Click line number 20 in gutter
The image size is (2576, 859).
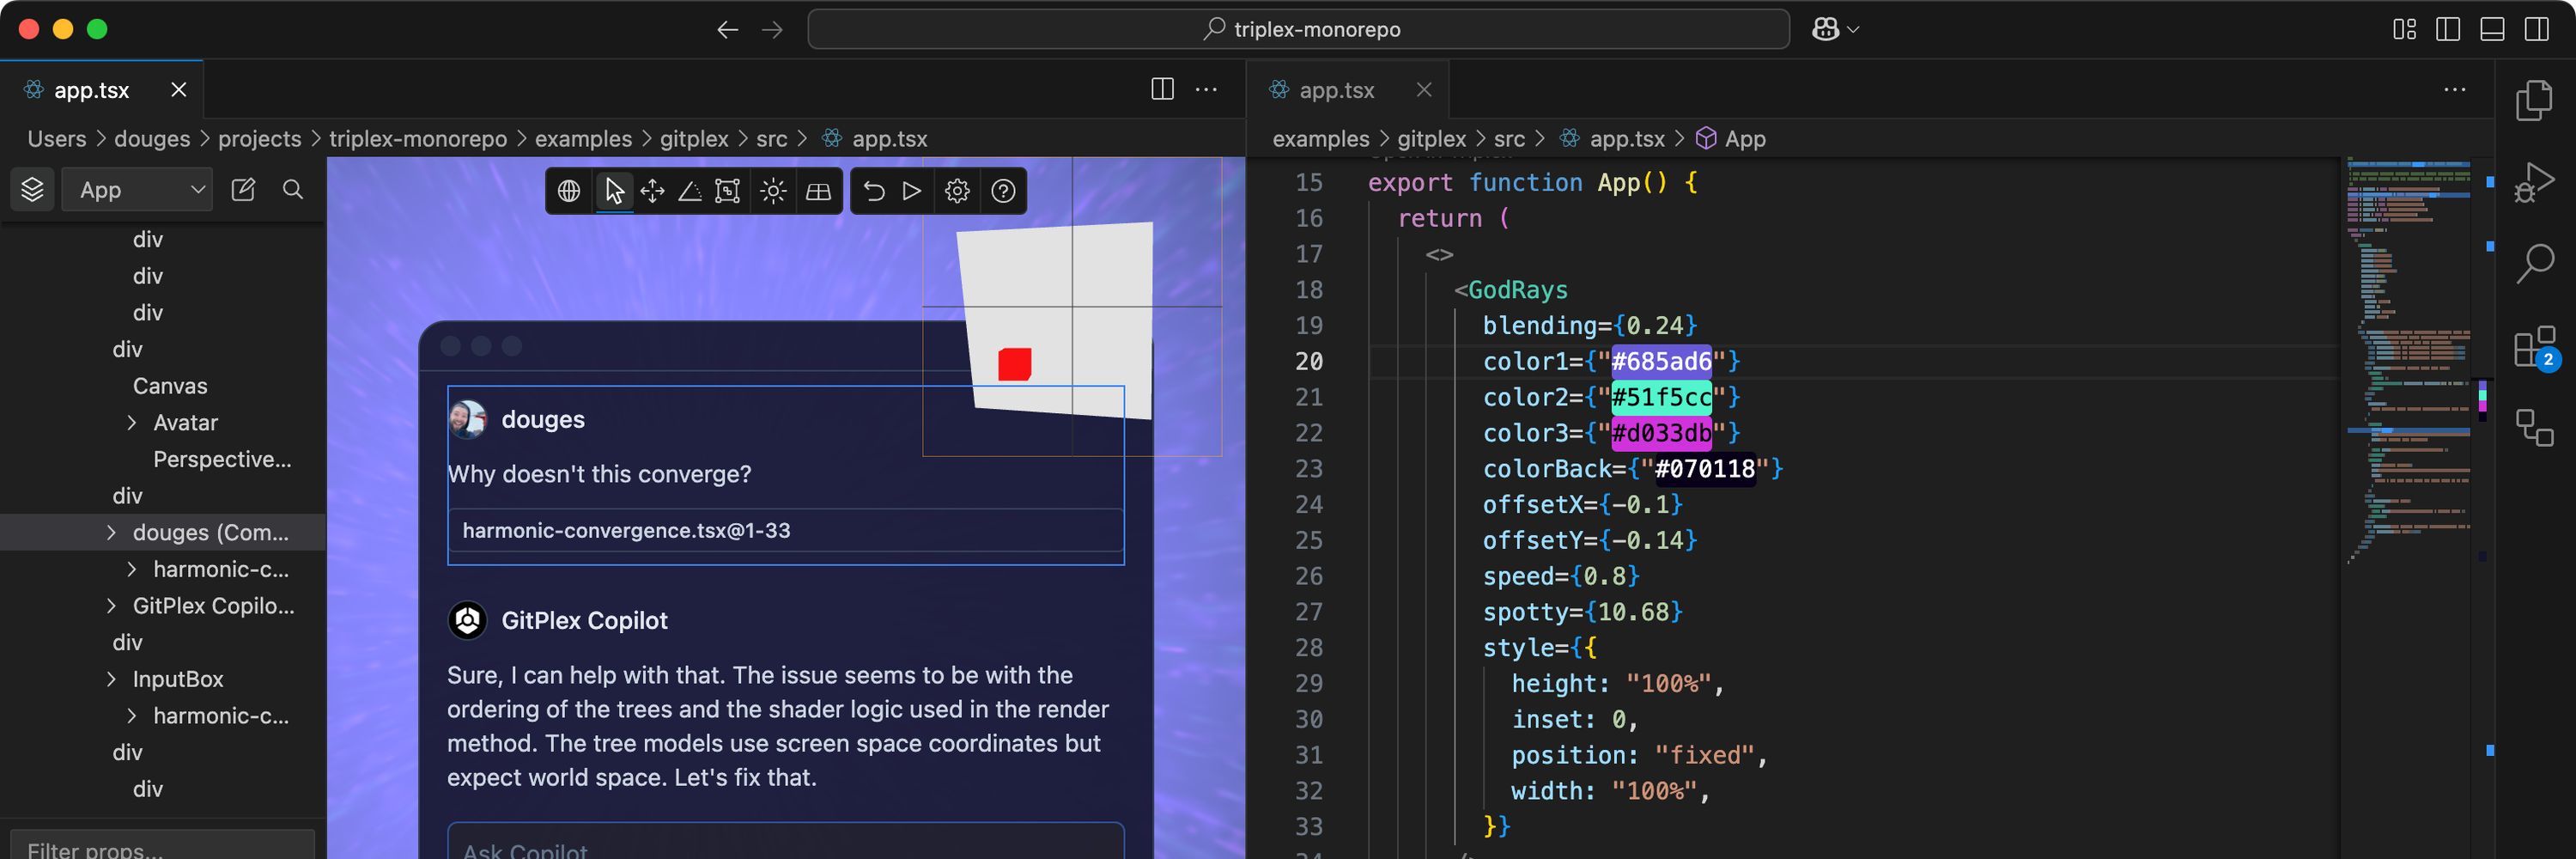tap(1308, 361)
